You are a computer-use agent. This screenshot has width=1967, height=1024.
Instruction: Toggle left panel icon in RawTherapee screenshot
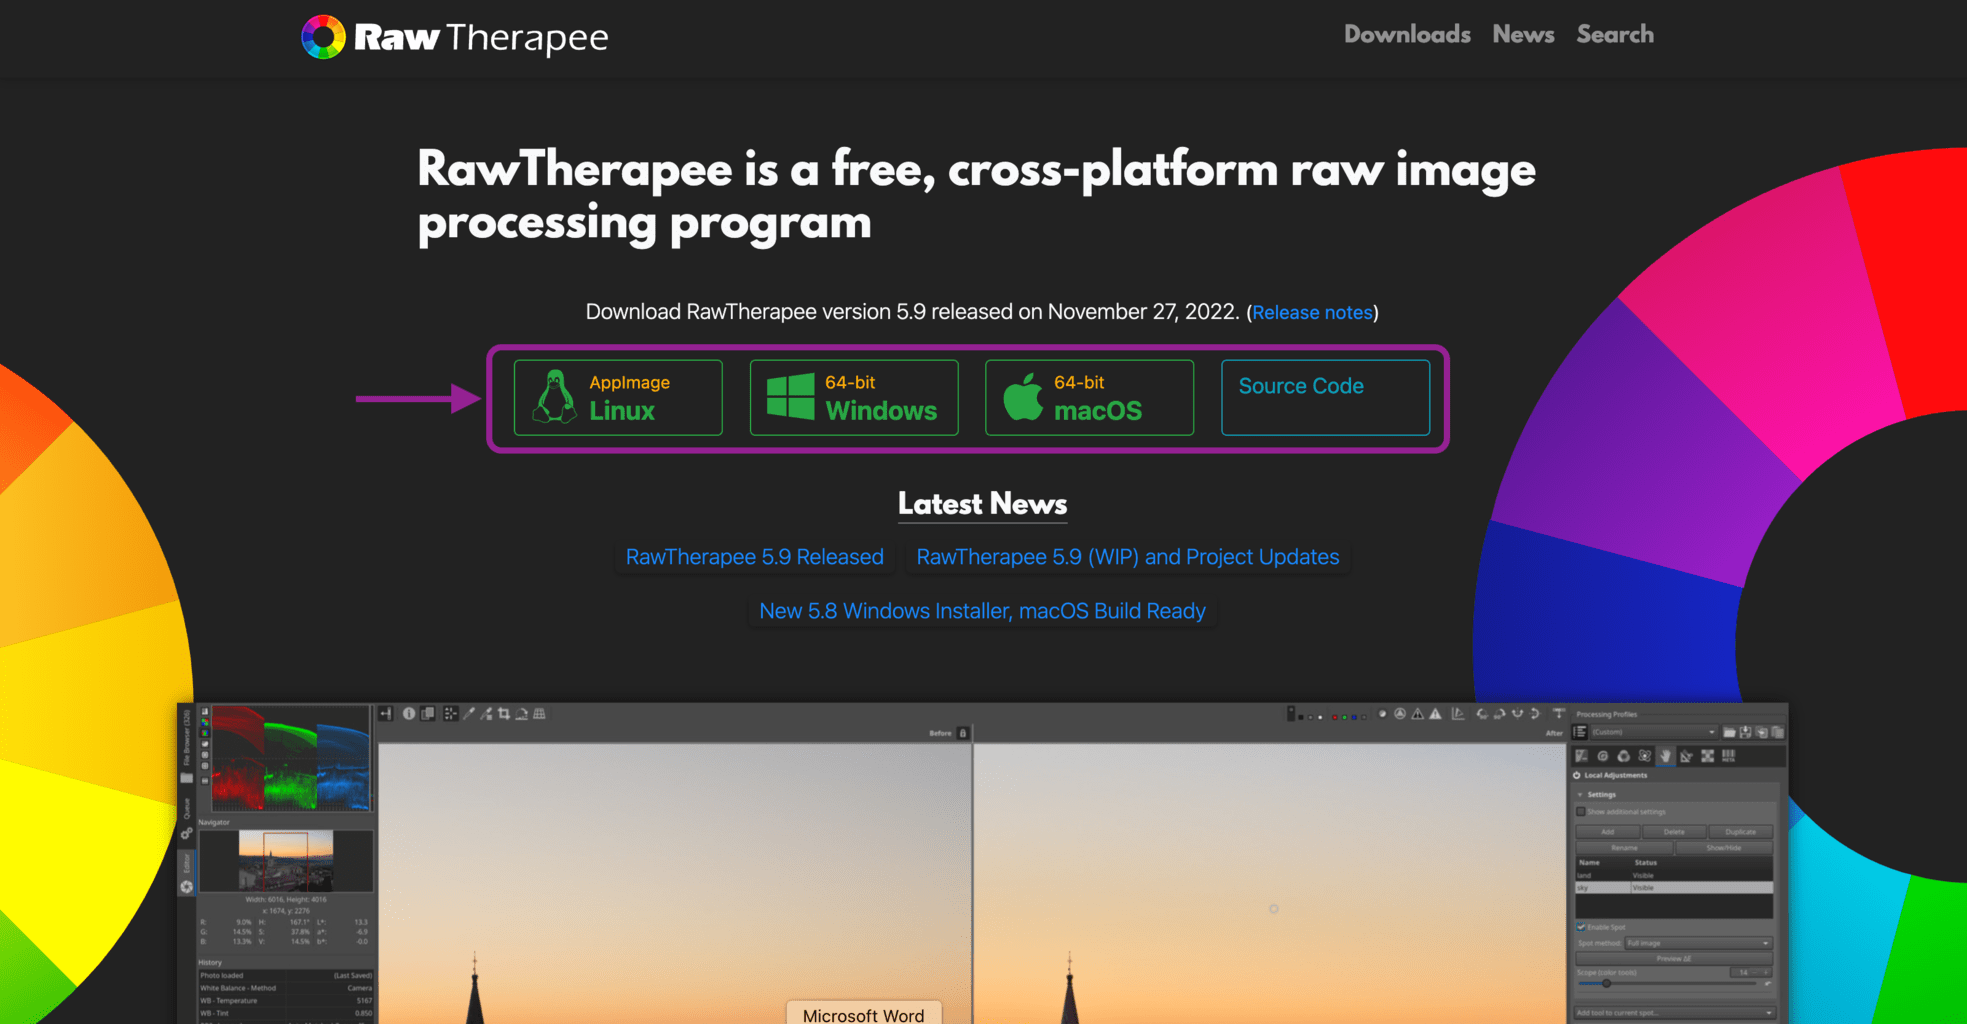(x=386, y=714)
